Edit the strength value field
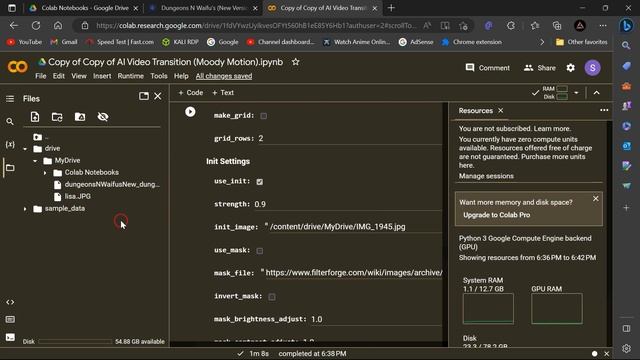The height and width of the screenshot is (360, 640). tap(348, 204)
